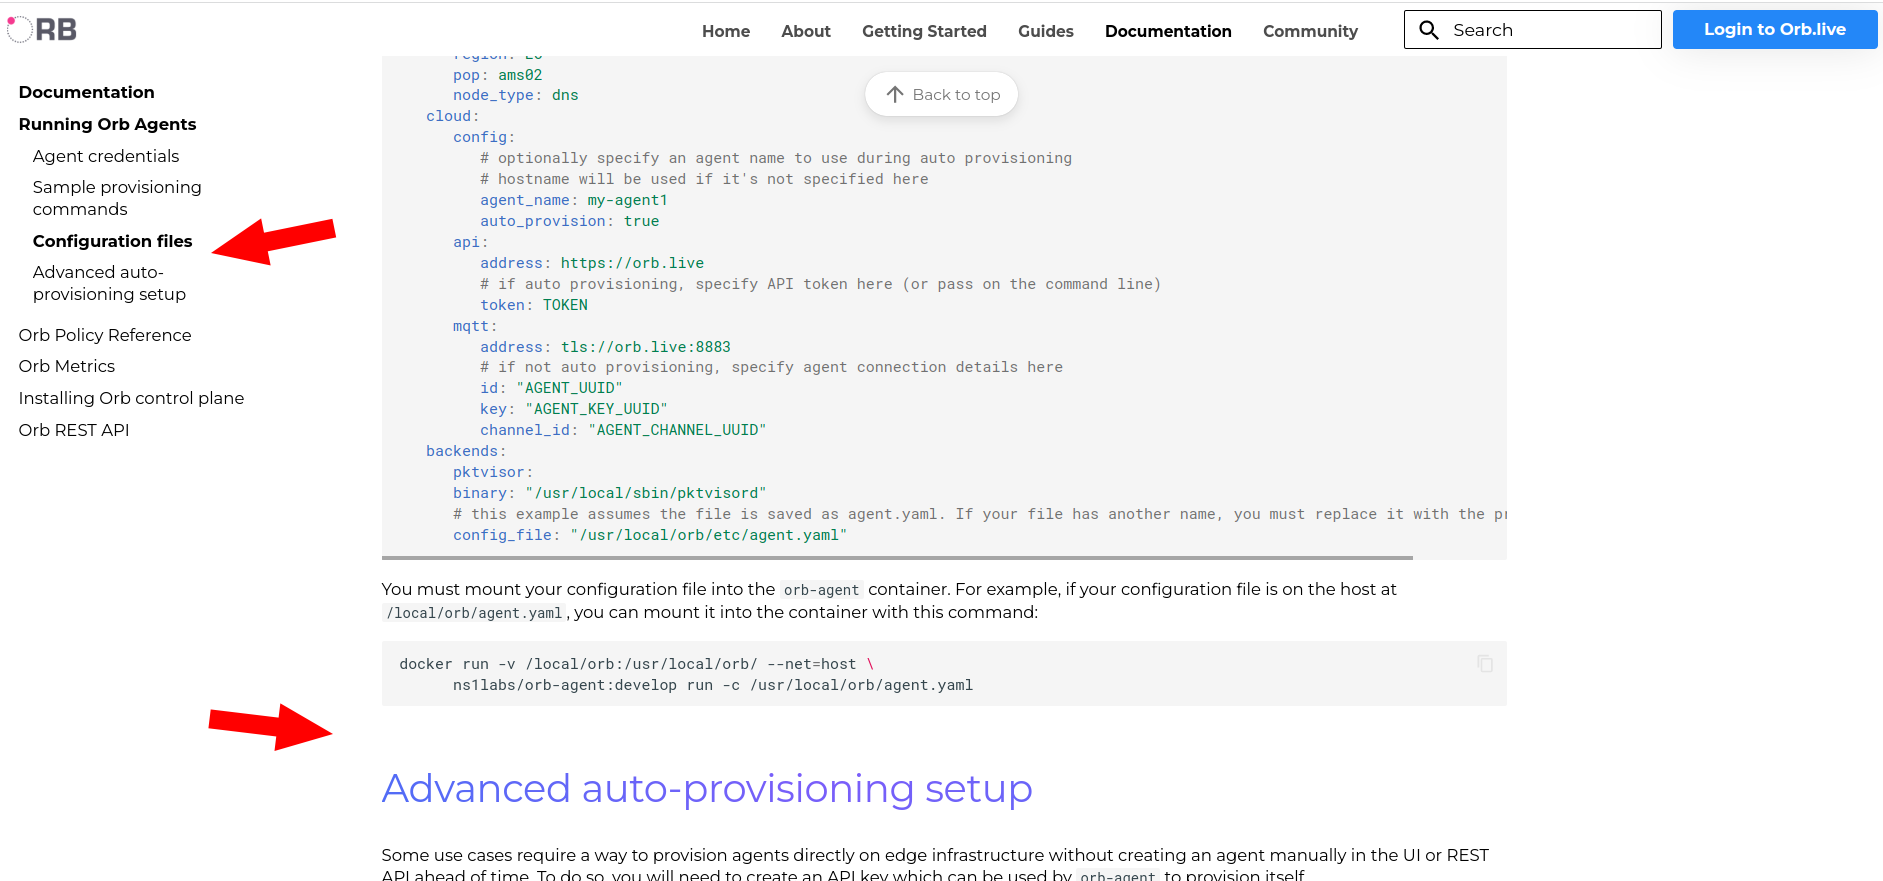Click the Back to top button

[942, 94]
